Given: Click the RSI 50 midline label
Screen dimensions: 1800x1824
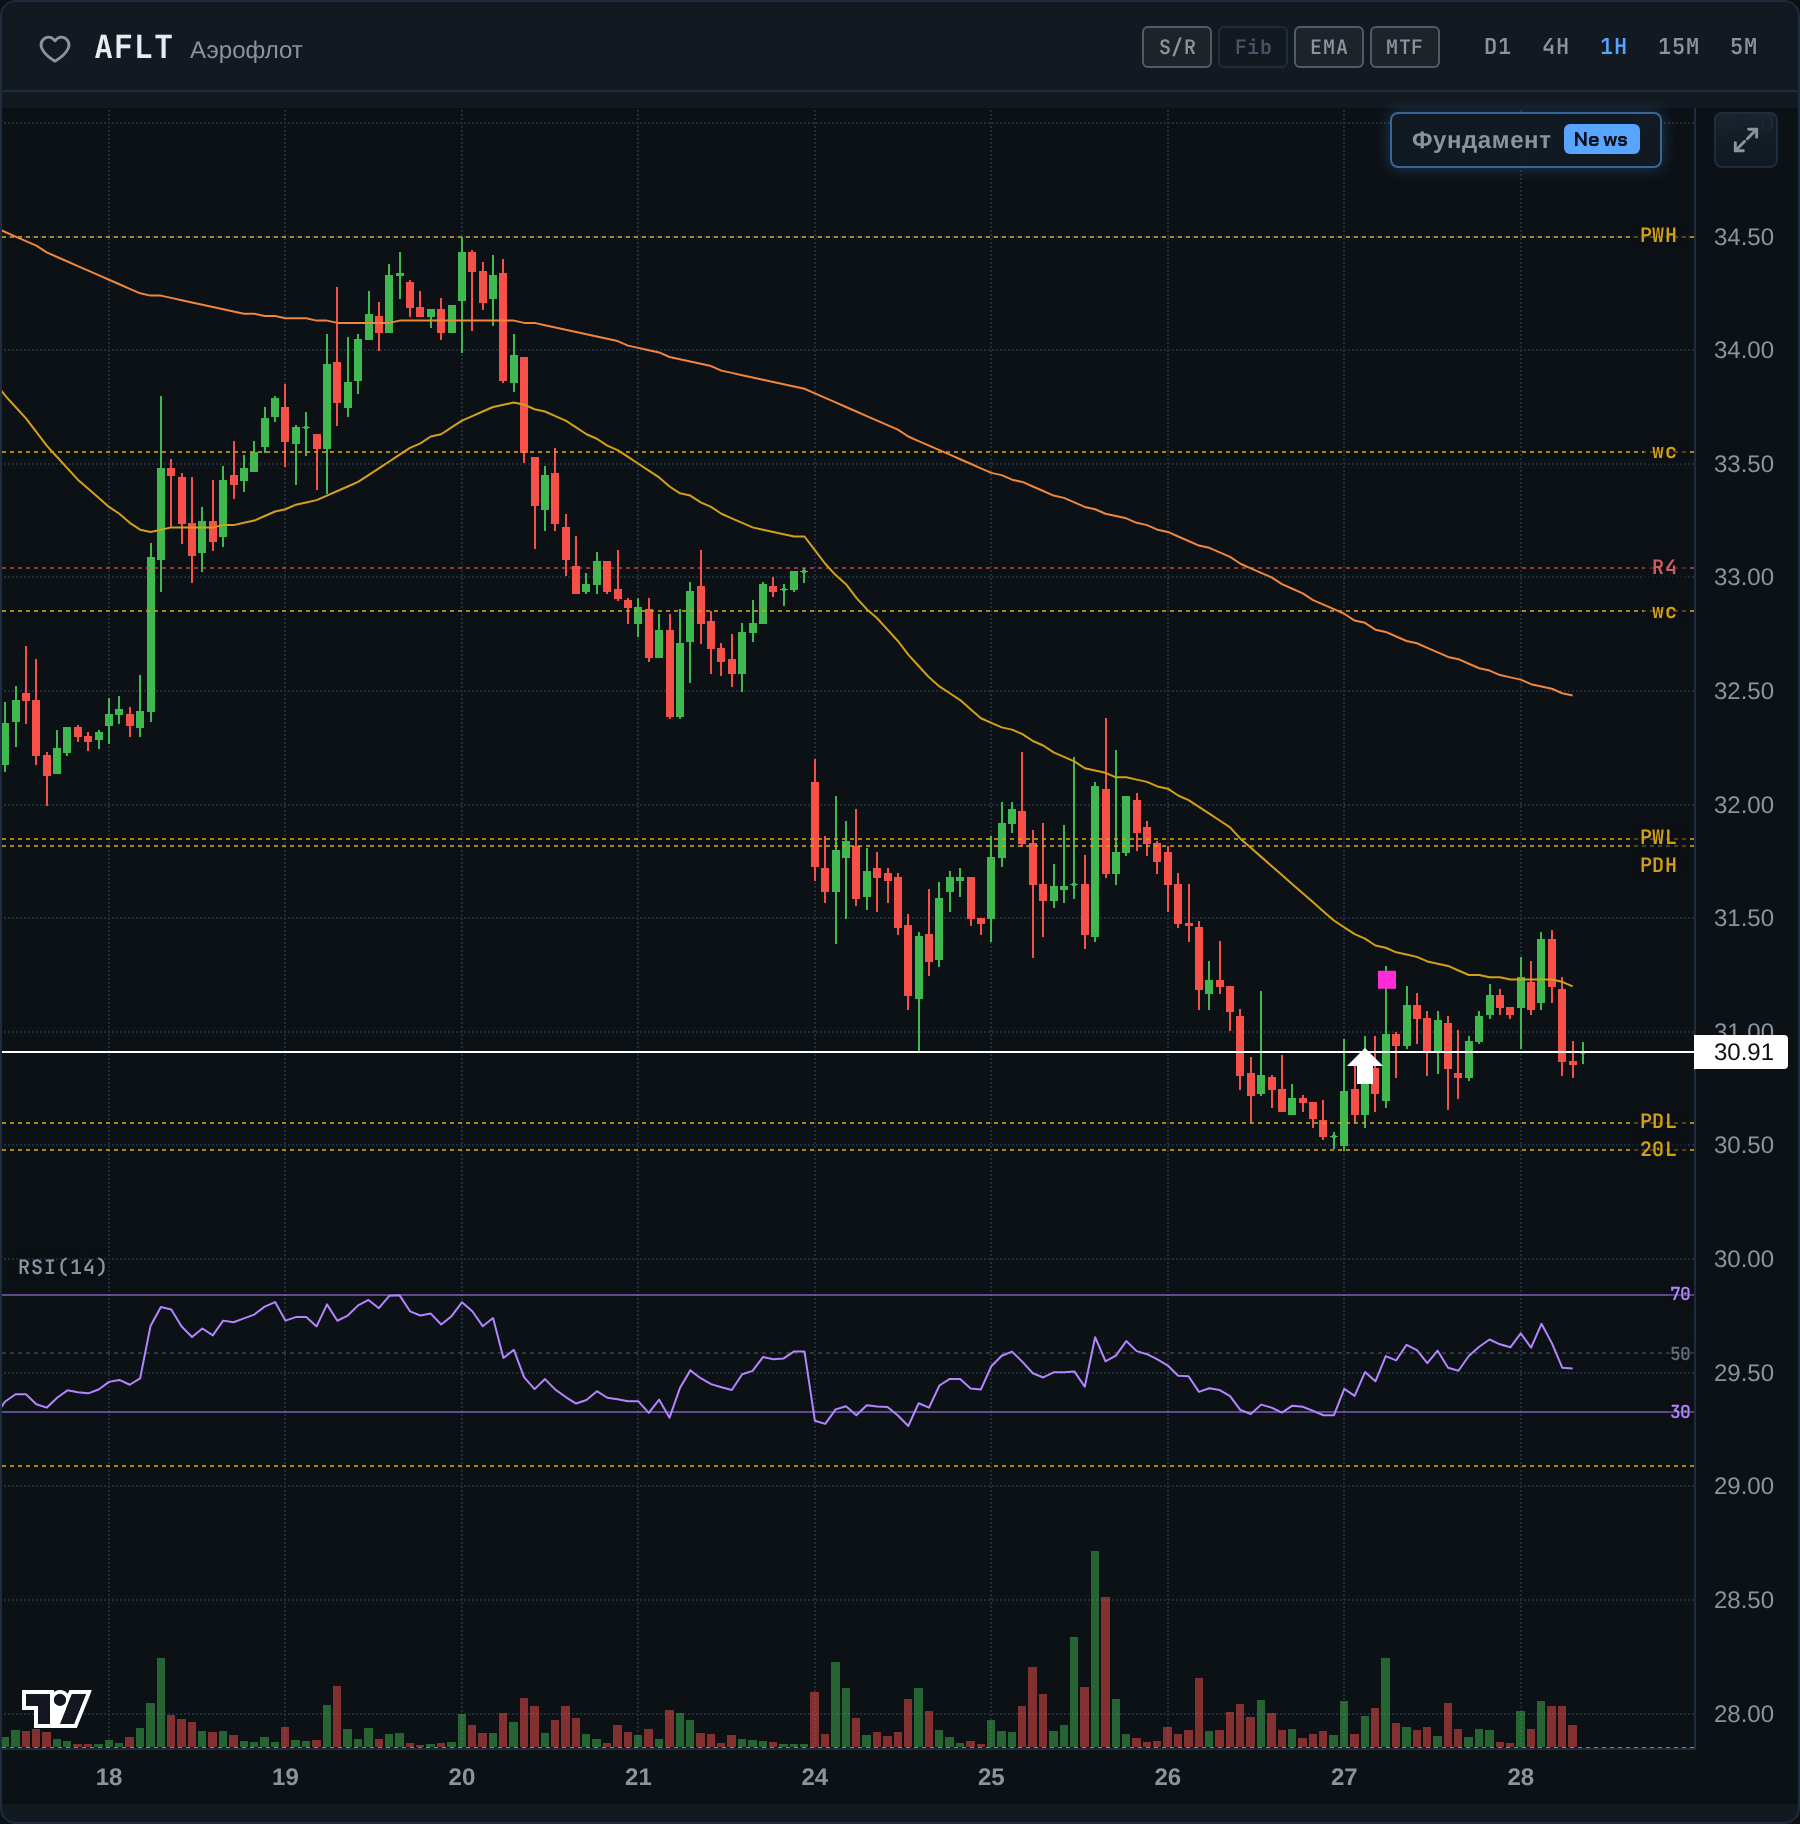Looking at the screenshot, I should click(x=1680, y=1353).
